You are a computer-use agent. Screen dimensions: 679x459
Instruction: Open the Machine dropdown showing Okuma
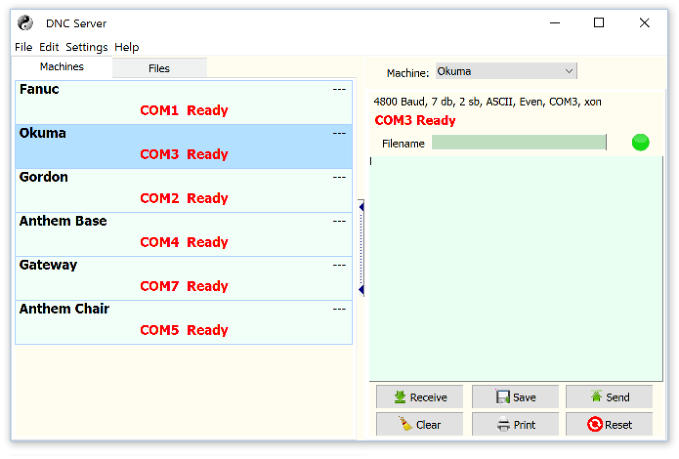click(506, 71)
